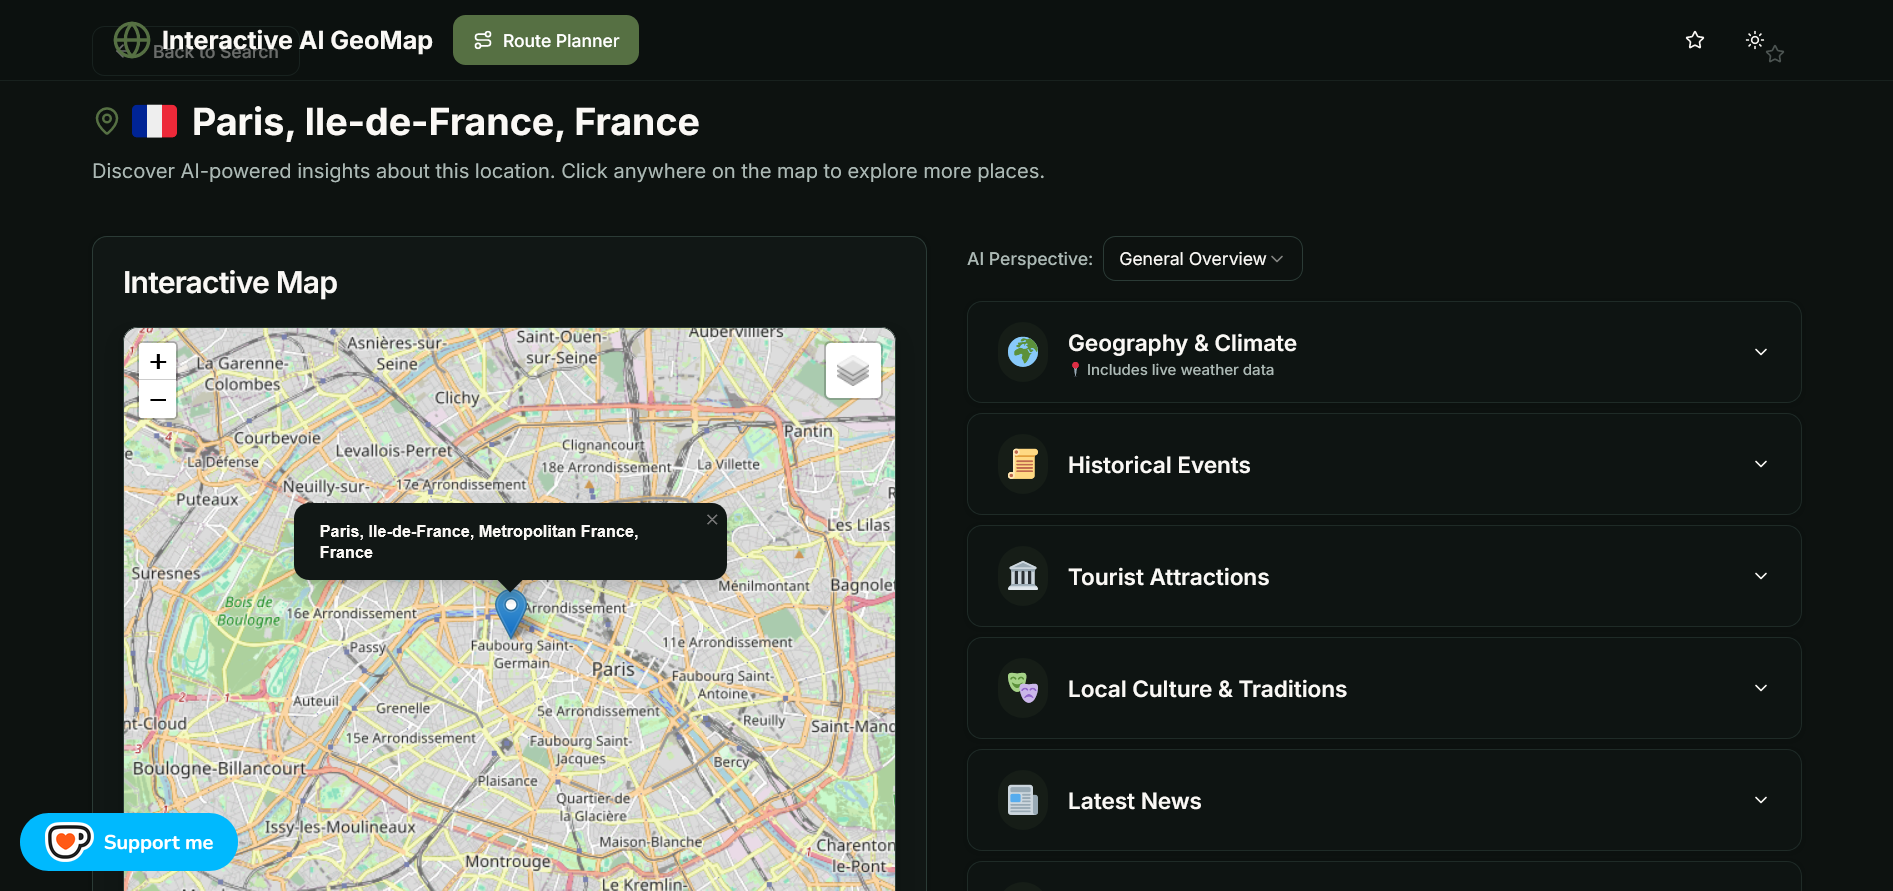
Task: Click the Support me button
Action: [129, 842]
